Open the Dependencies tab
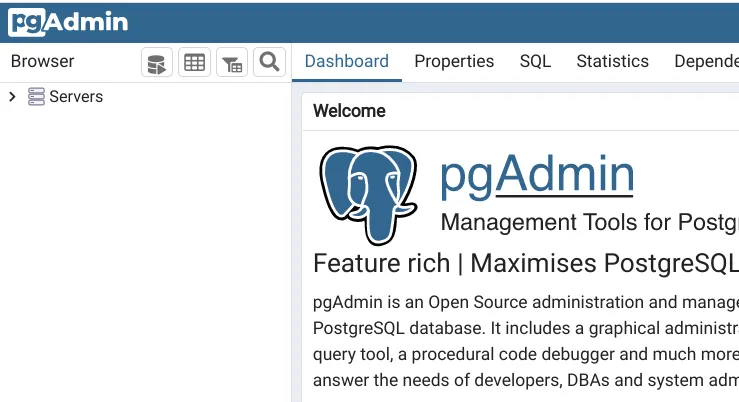This screenshot has width=739, height=402. coord(706,61)
